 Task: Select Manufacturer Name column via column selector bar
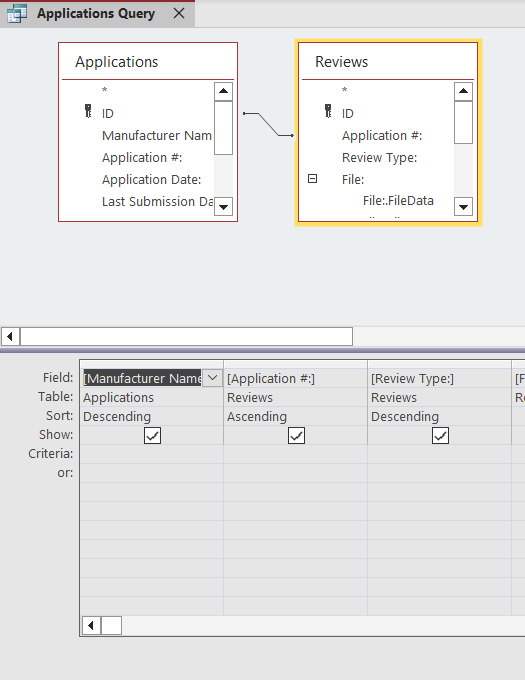(x=152, y=364)
